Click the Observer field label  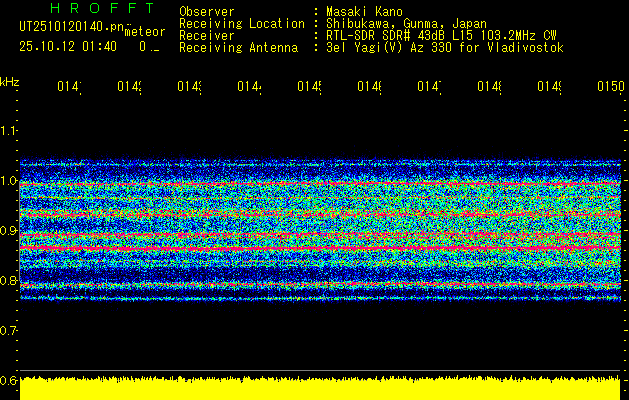tap(207, 12)
